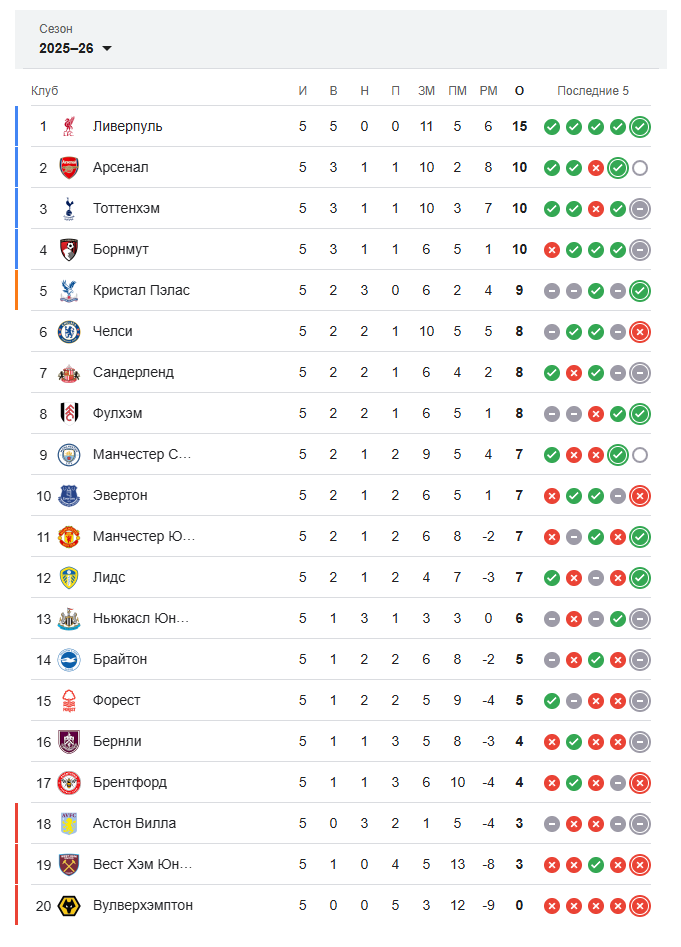Click the Tottenham cockerel crest
This screenshot has width=681, height=947.
tap(69, 208)
